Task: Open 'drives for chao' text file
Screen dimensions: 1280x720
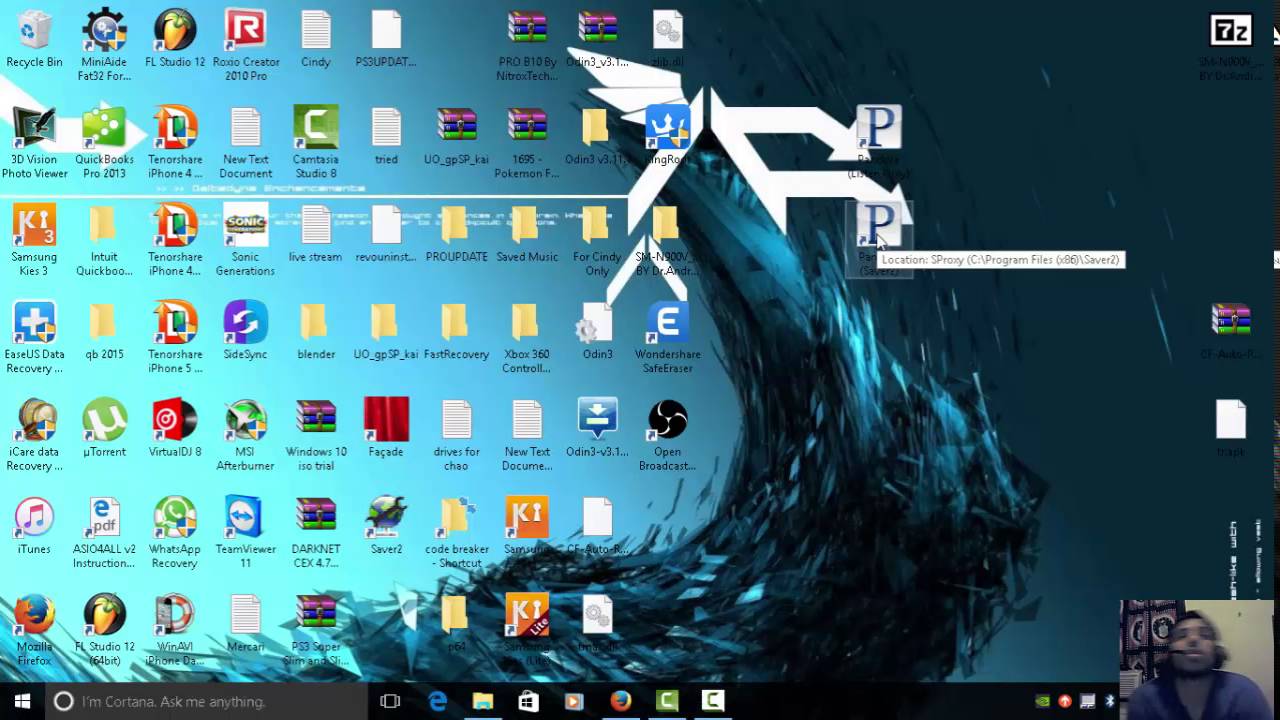Action: (x=456, y=435)
